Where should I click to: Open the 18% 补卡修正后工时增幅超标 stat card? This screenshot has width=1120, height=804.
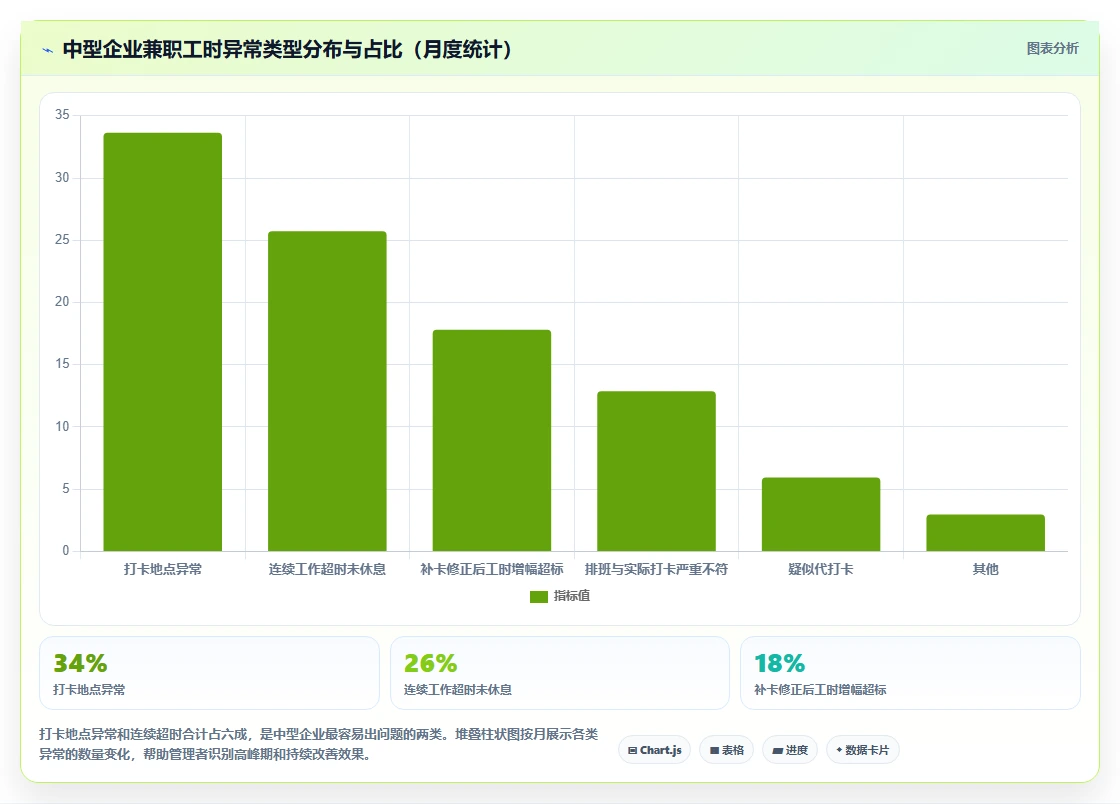[x=910, y=673]
